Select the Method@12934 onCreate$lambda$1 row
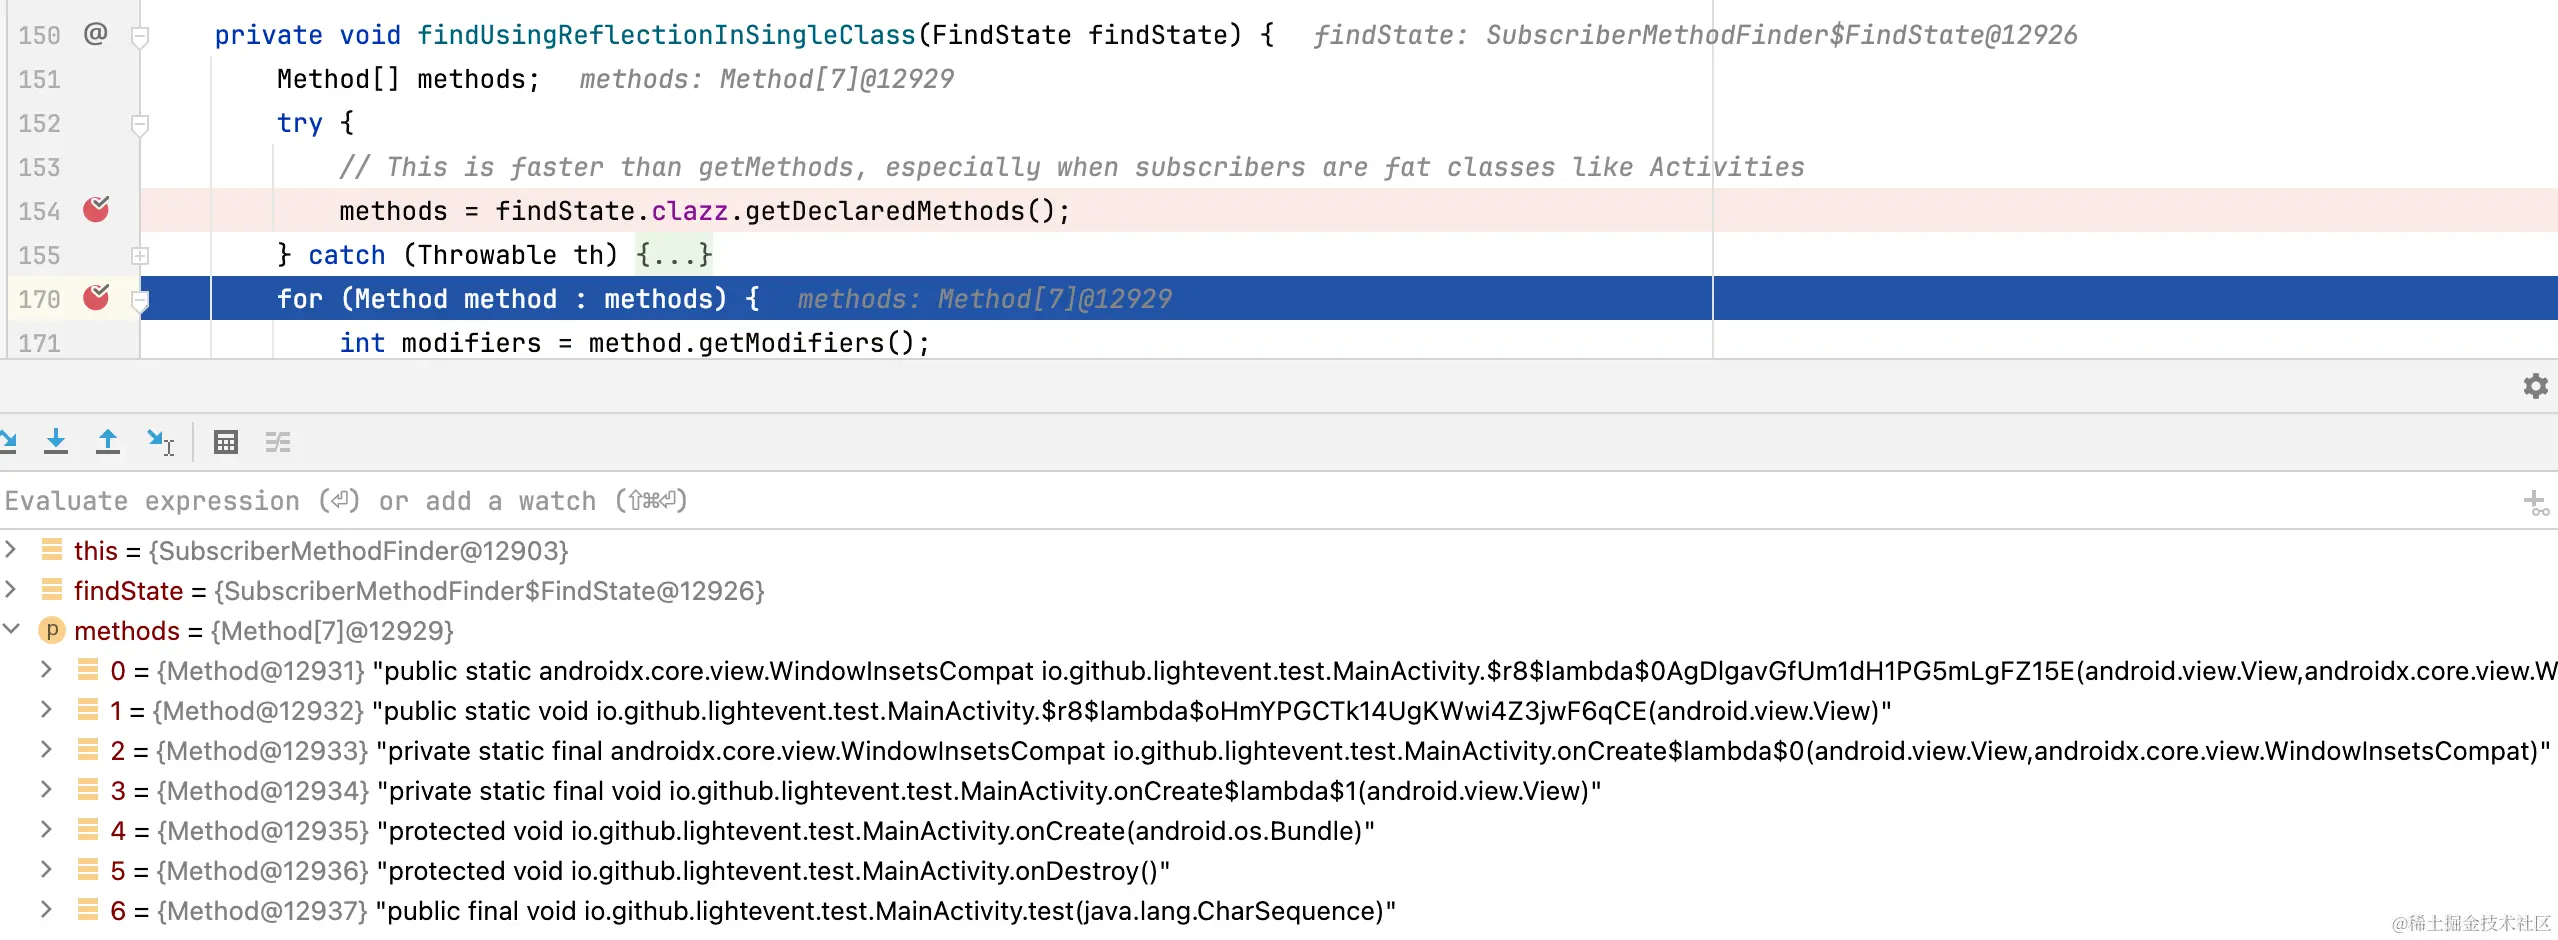Image resolution: width=2558 pixels, height=940 pixels. pyautogui.click(x=1279, y=791)
